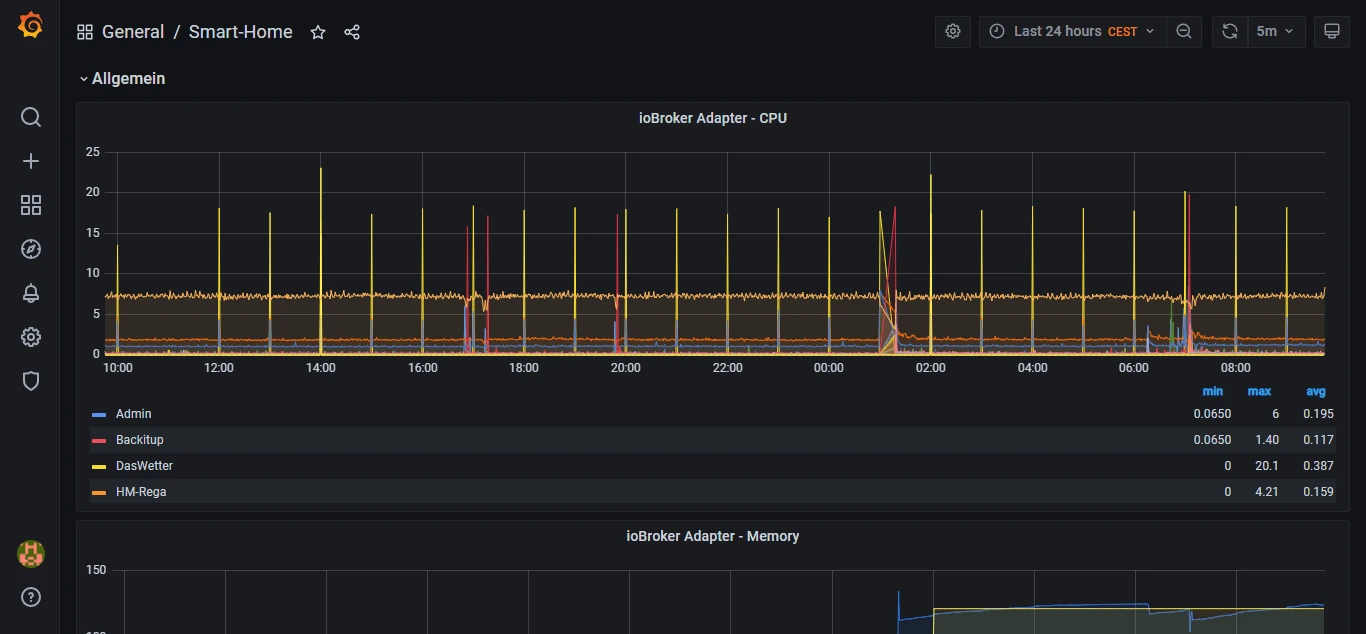
Task: Open the Help question mark icon
Action: 31,598
